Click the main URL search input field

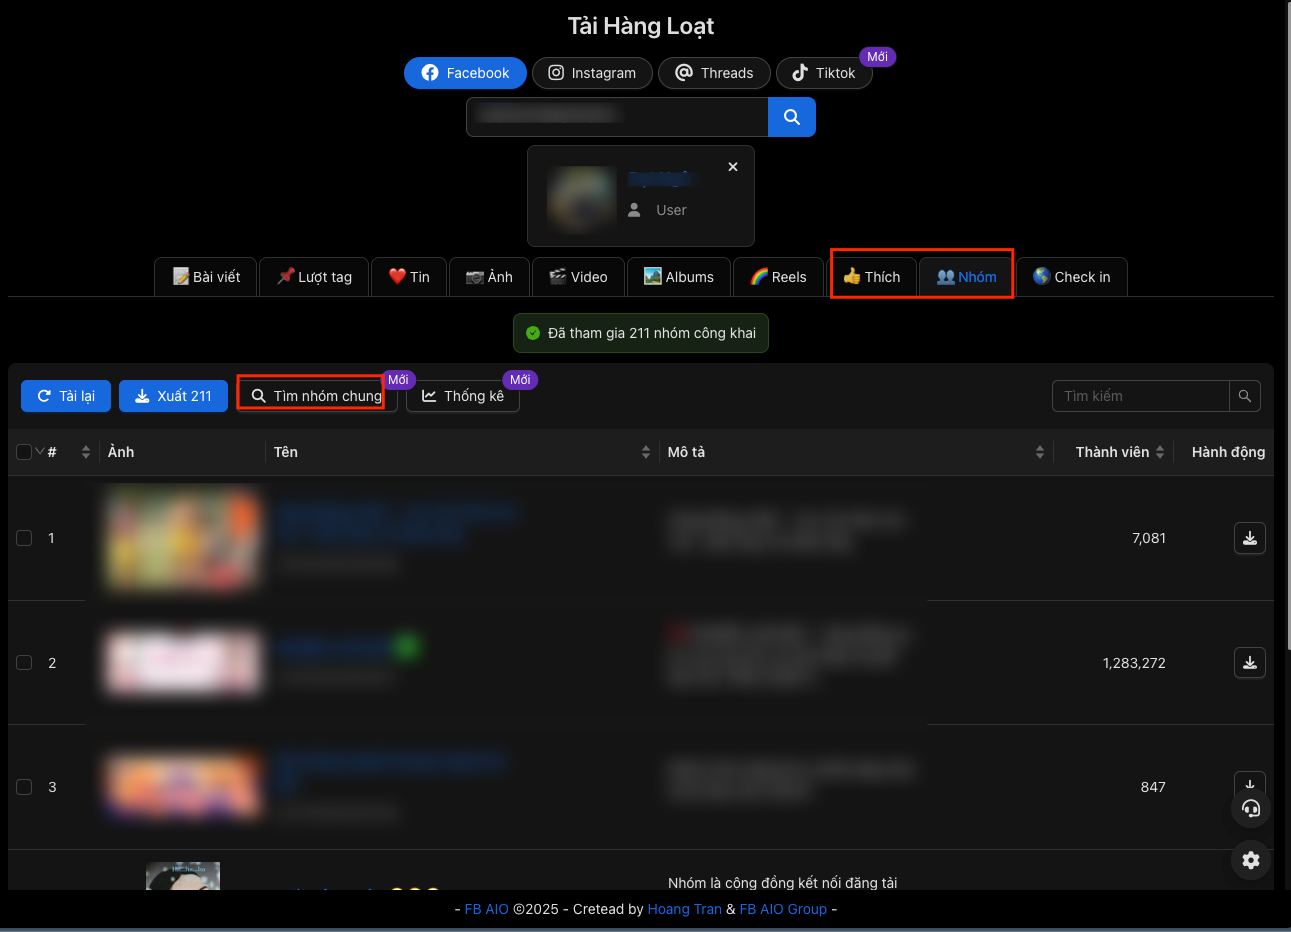pyautogui.click(x=617, y=117)
